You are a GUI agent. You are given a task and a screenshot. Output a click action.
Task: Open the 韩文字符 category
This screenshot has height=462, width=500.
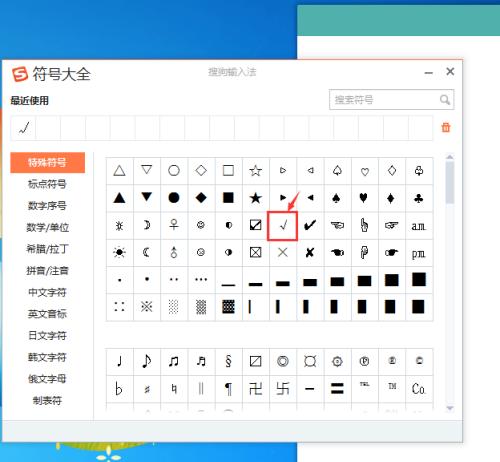47,357
